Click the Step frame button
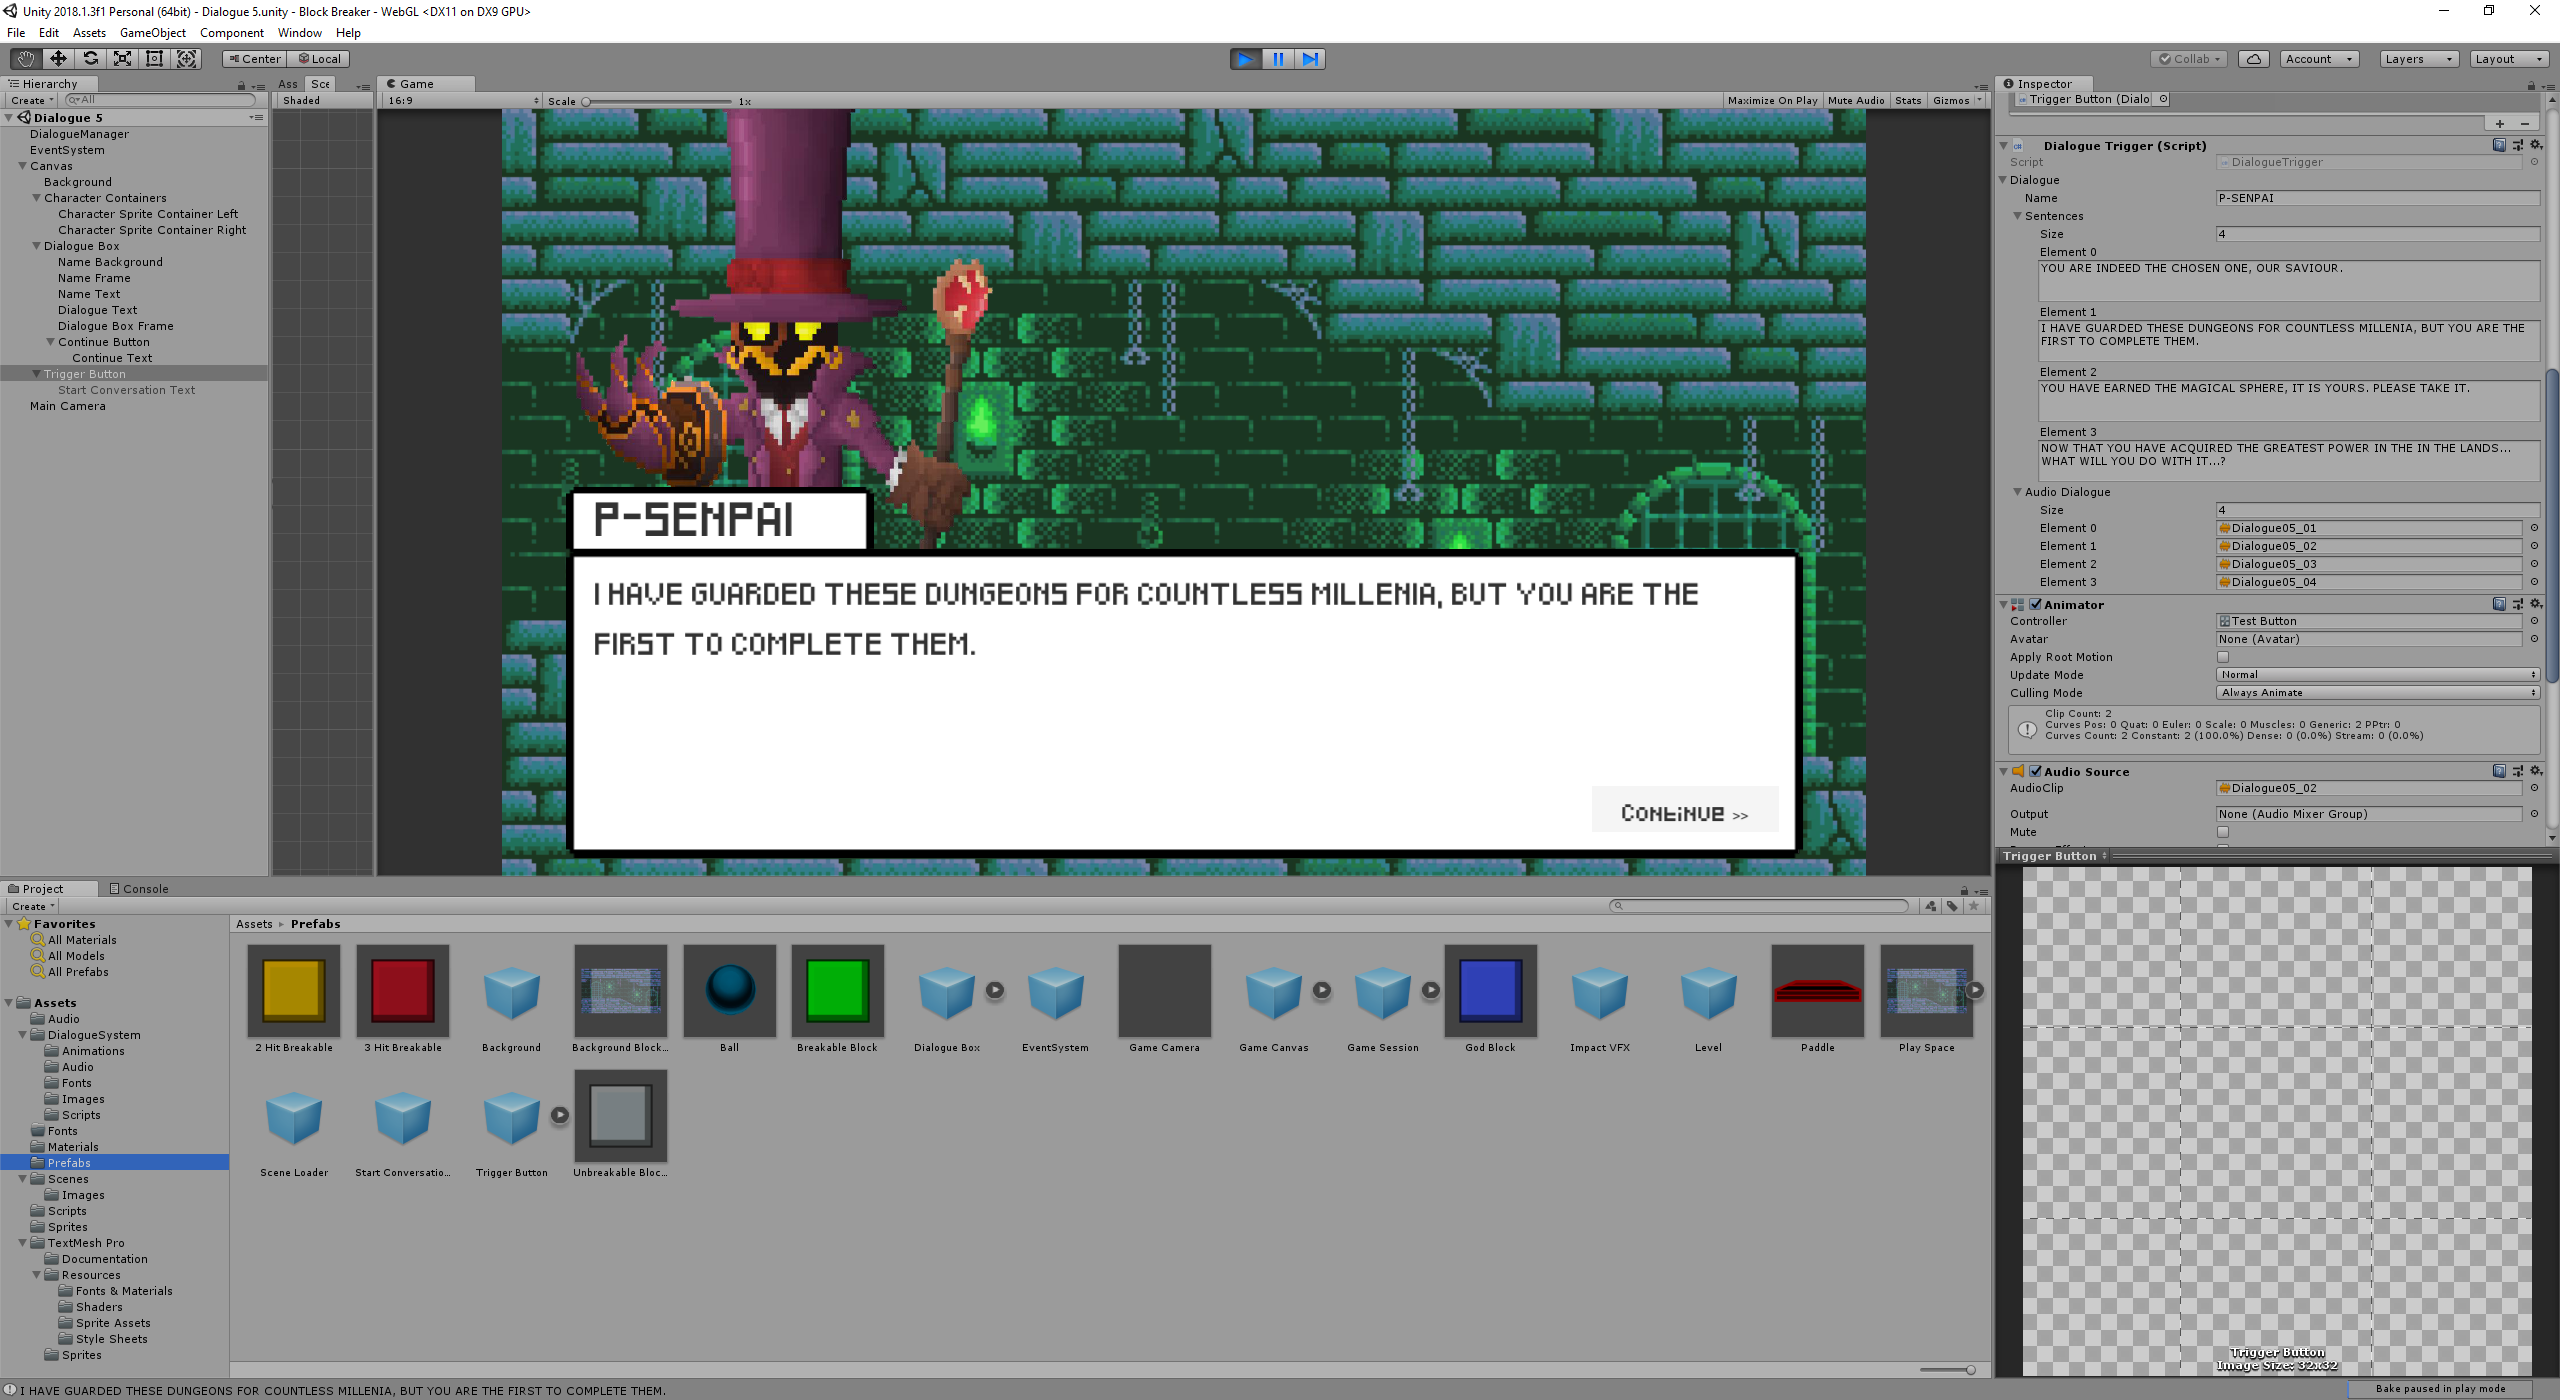 (1310, 59)
